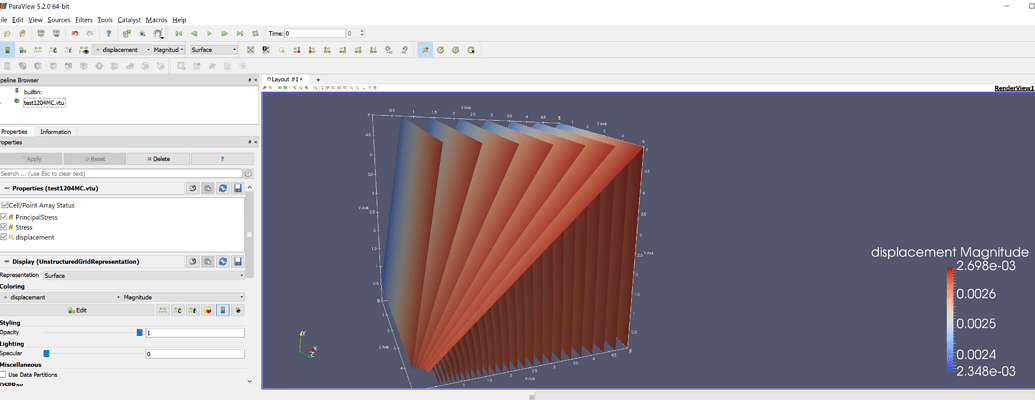Click Display section blue refresh icon
Image resolution: width=1035 pixels, height=400 pixels.
pos(222,261)
